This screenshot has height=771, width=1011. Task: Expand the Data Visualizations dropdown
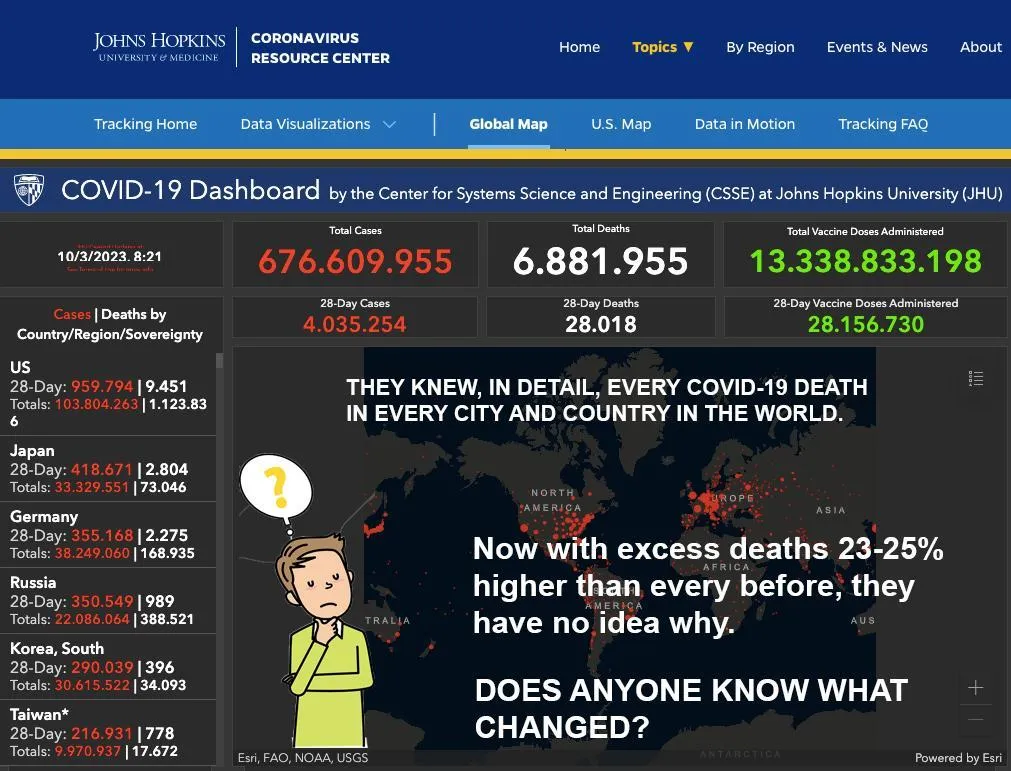[318, 124]
